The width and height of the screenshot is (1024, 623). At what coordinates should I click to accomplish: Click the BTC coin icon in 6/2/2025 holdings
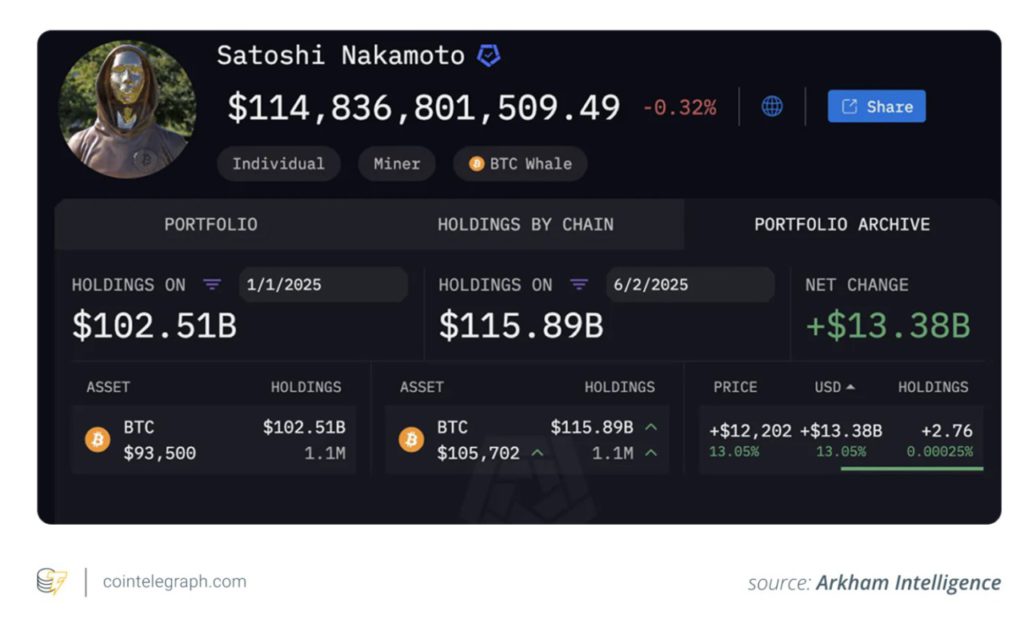[411, 440]
